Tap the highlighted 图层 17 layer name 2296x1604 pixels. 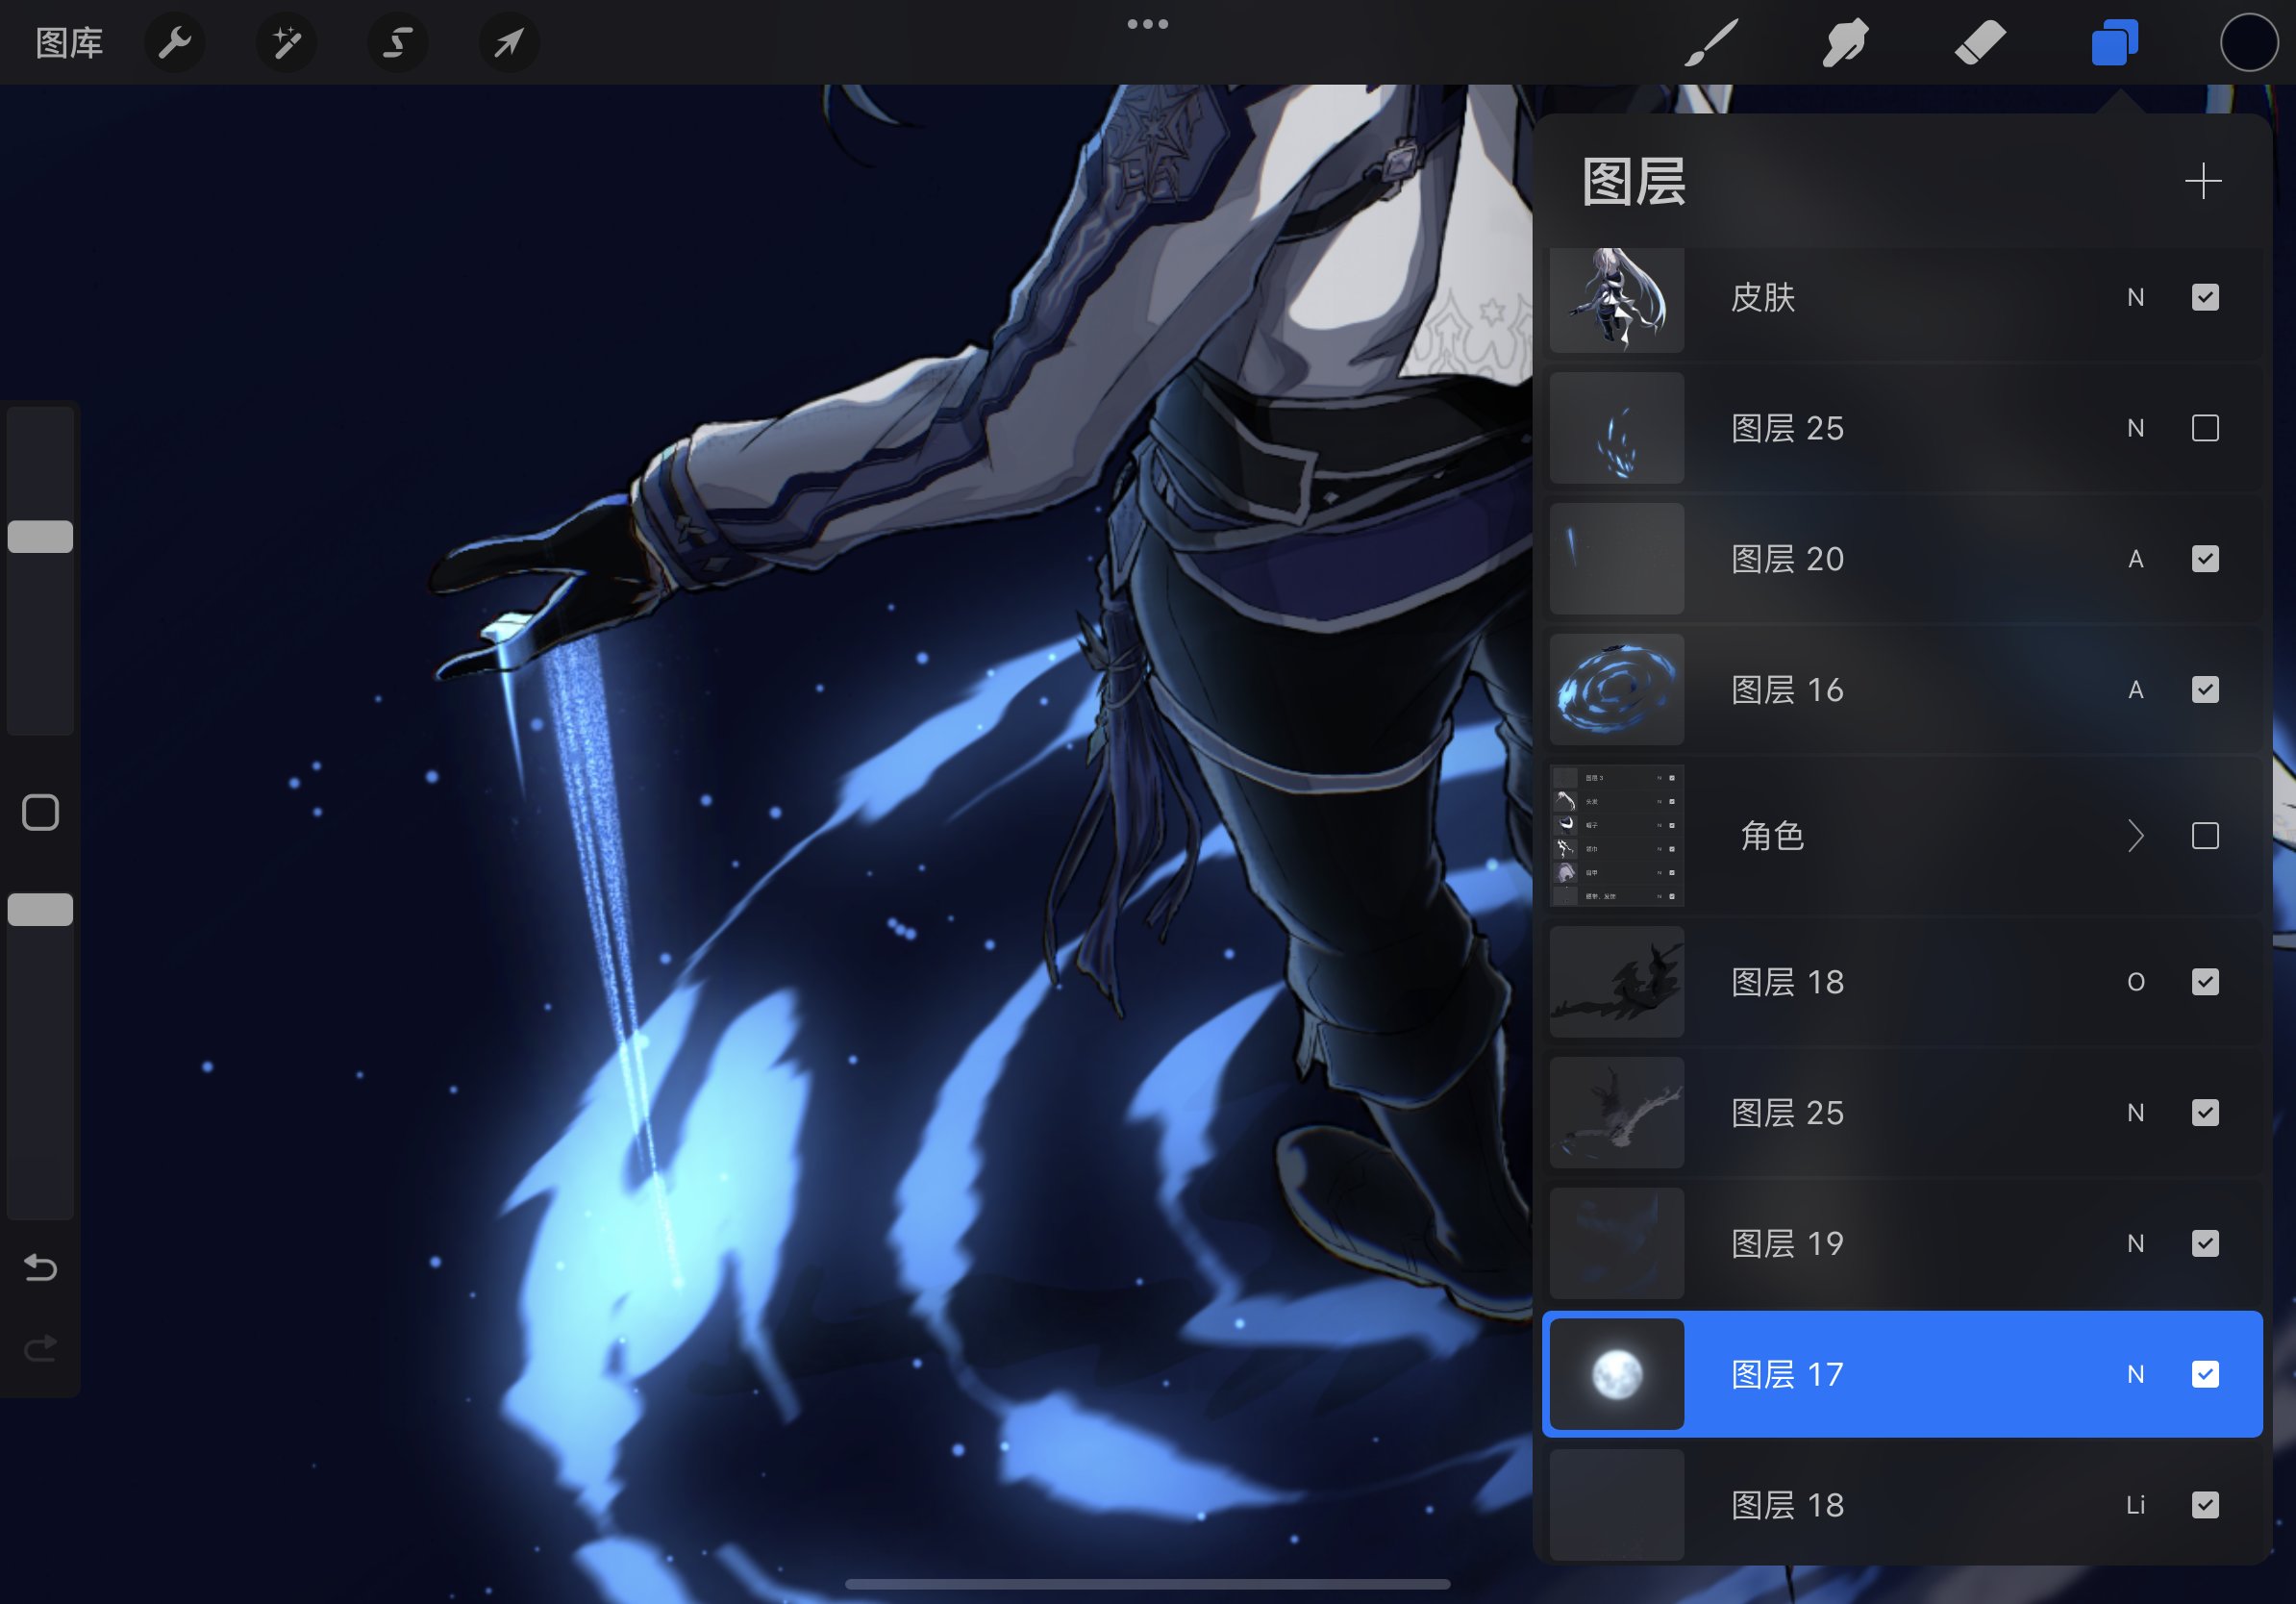pos(1788,1374)
